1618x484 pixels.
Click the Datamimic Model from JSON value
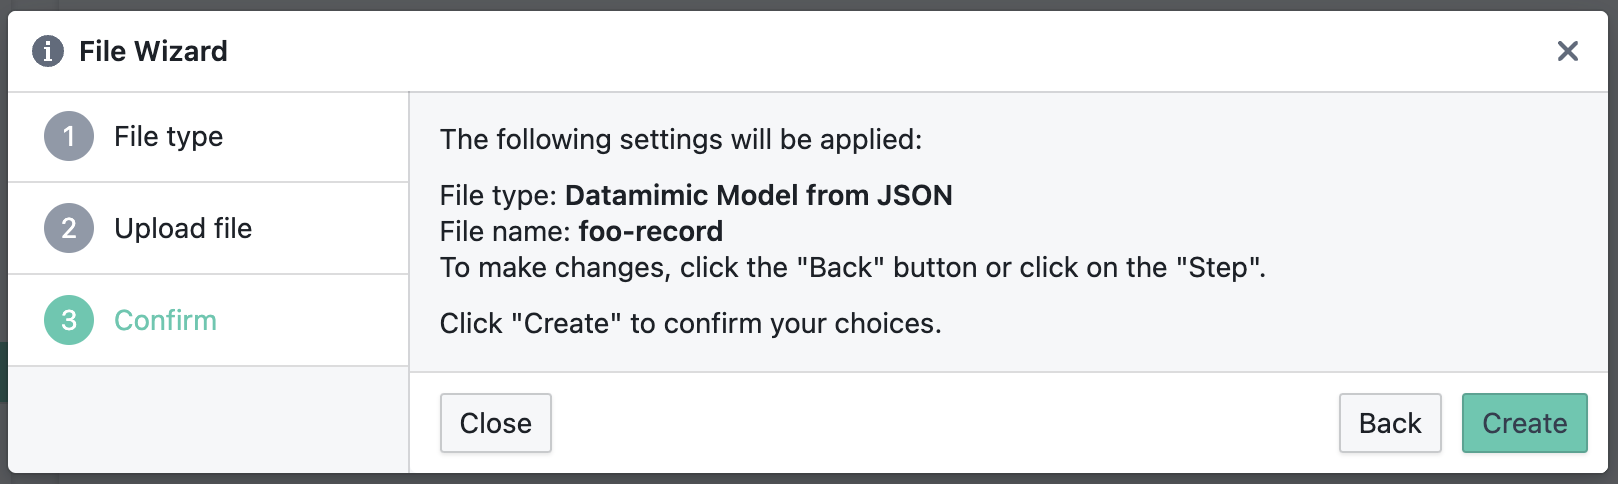click(758, 195)
